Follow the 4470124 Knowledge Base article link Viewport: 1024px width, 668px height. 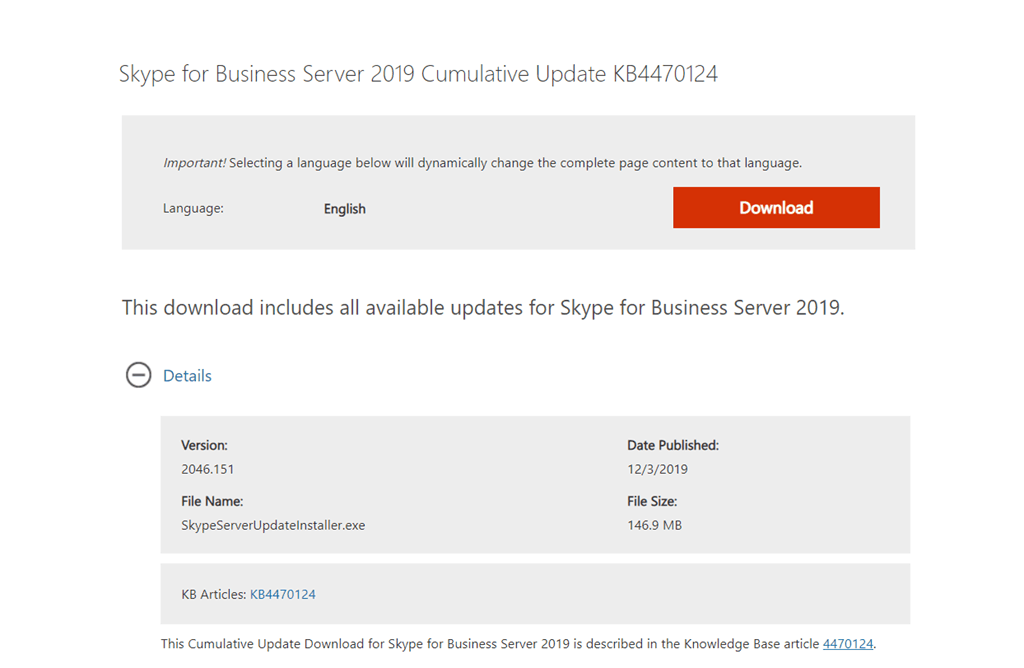tap(848, 644)
